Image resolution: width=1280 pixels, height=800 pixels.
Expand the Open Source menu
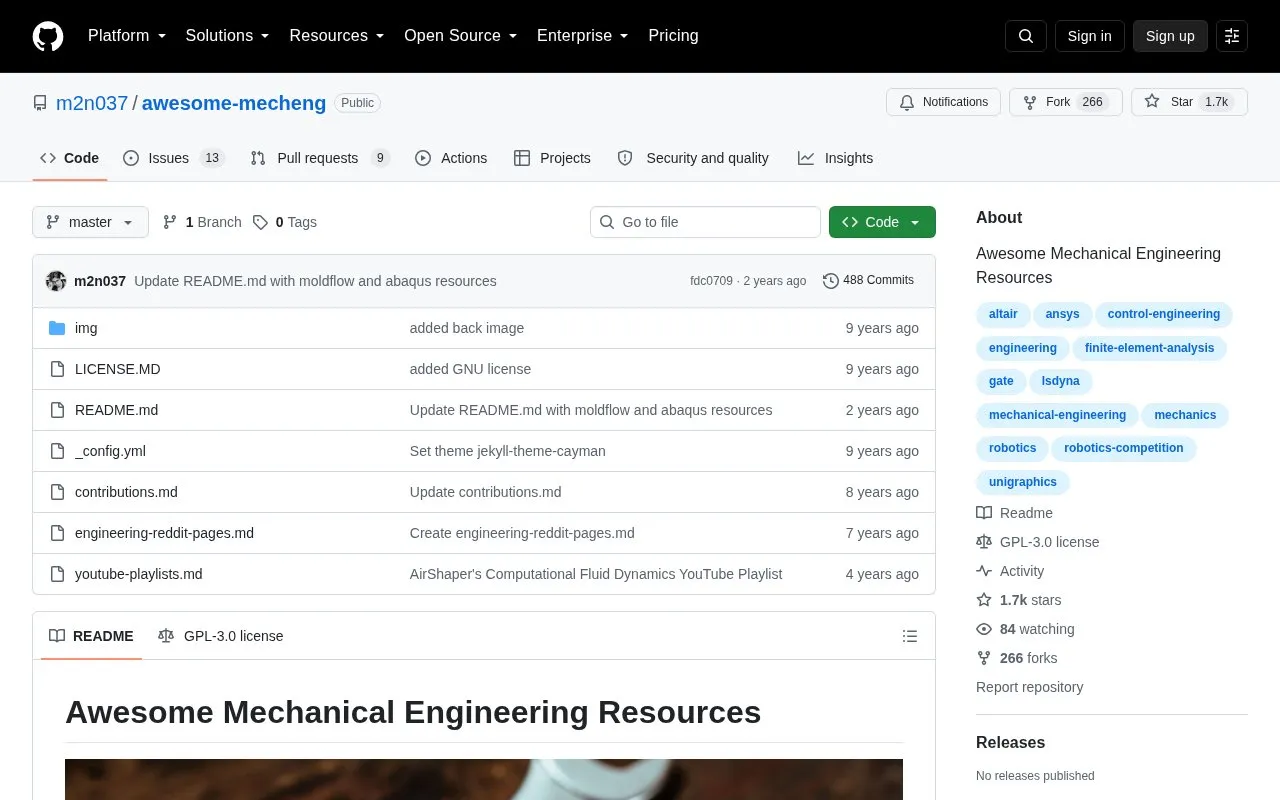point(461,36)
